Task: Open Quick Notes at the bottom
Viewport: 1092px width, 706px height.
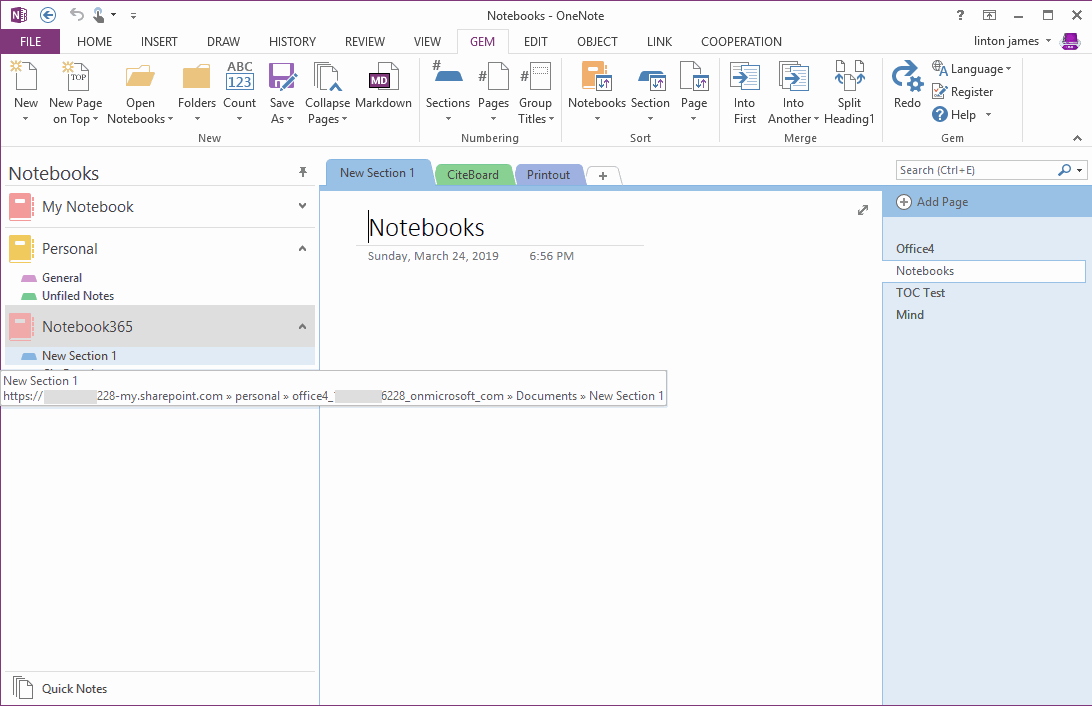Action: tap(74, 689)
